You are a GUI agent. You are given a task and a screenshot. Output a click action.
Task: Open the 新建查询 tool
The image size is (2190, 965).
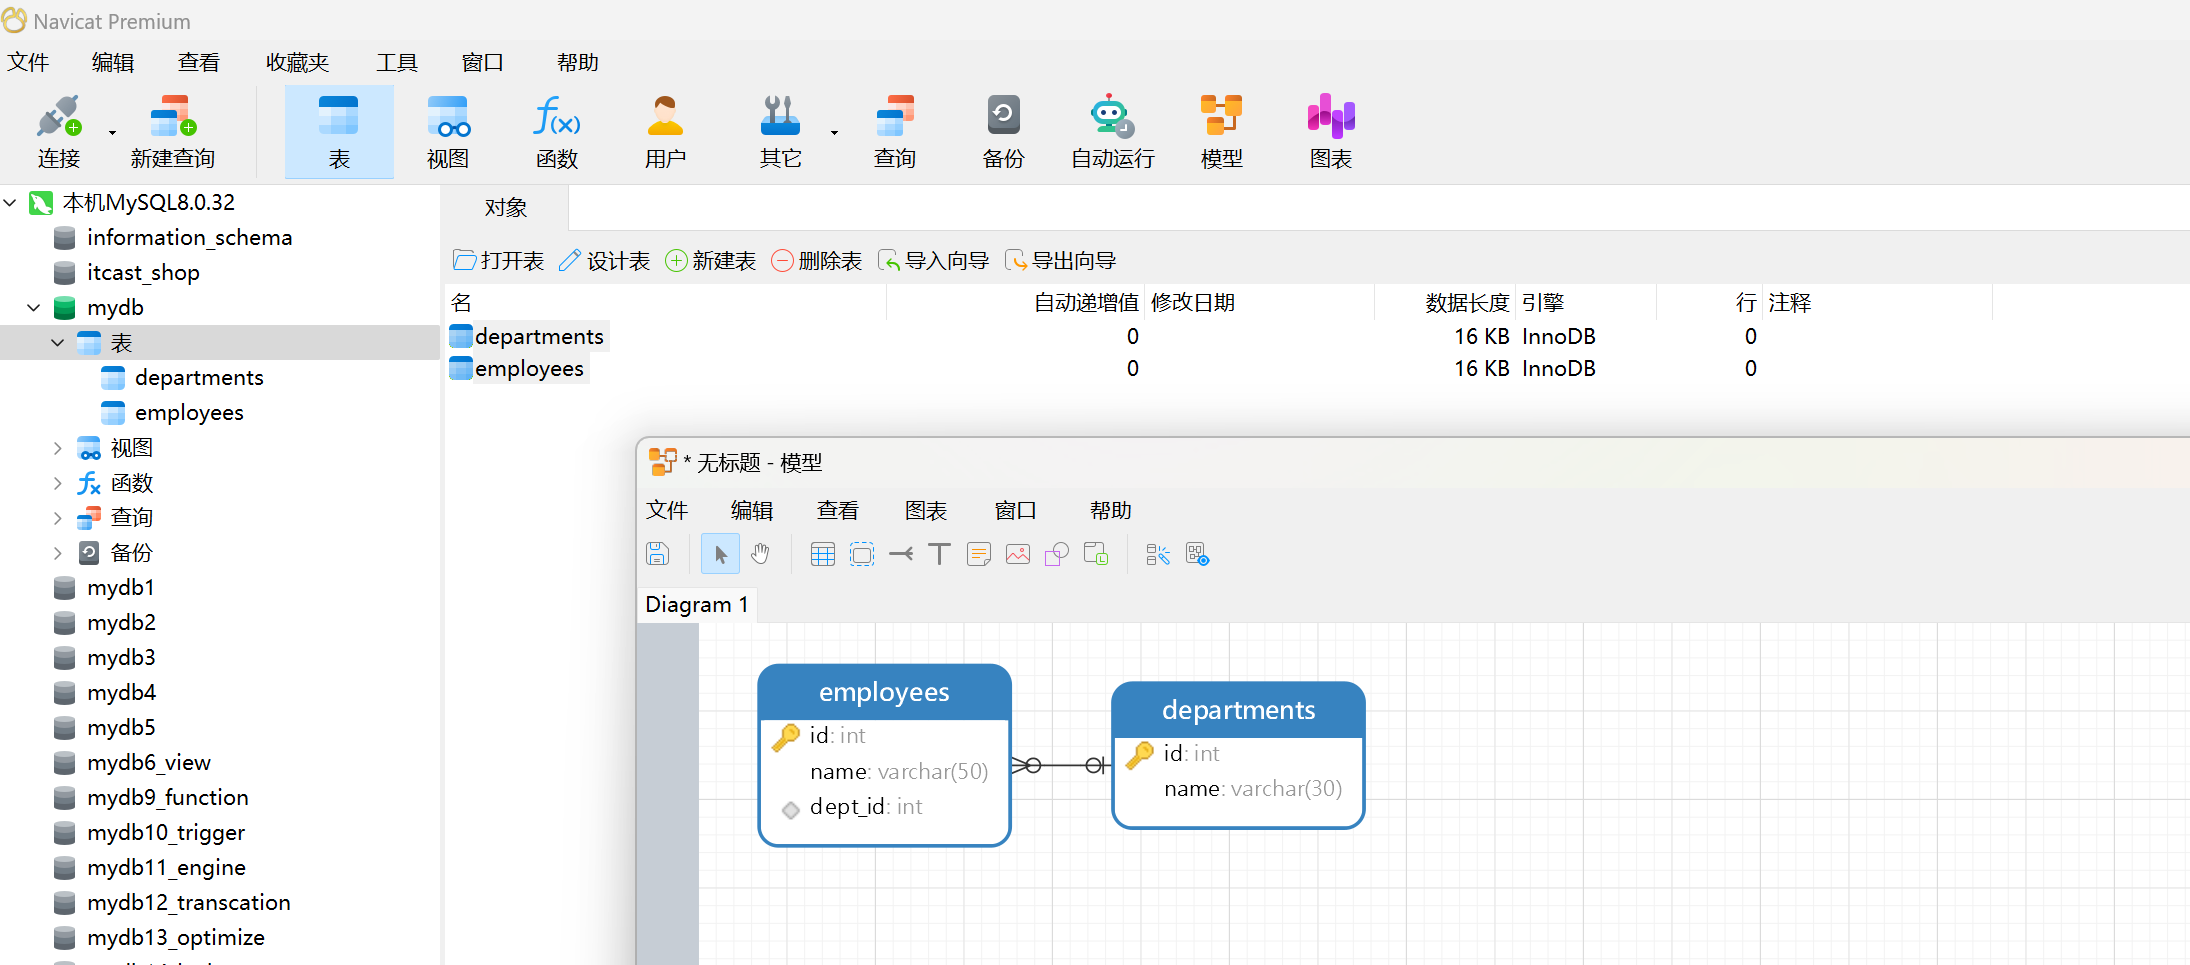172,130
